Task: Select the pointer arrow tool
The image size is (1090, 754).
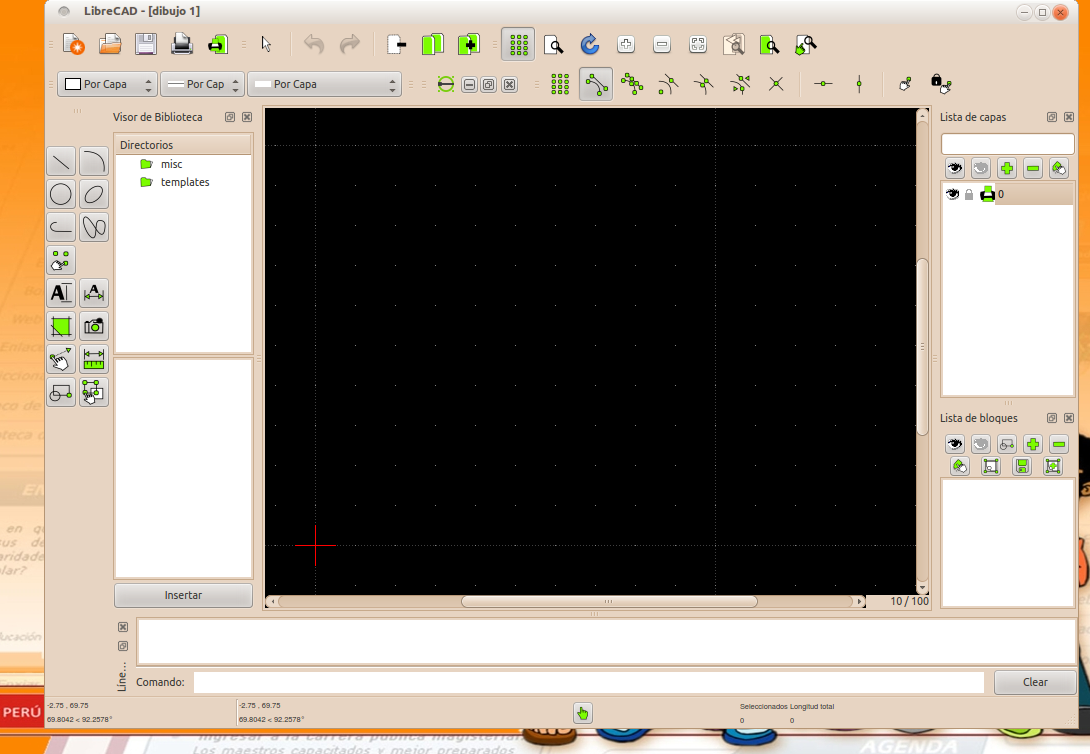Action: (x=266, y=44)
